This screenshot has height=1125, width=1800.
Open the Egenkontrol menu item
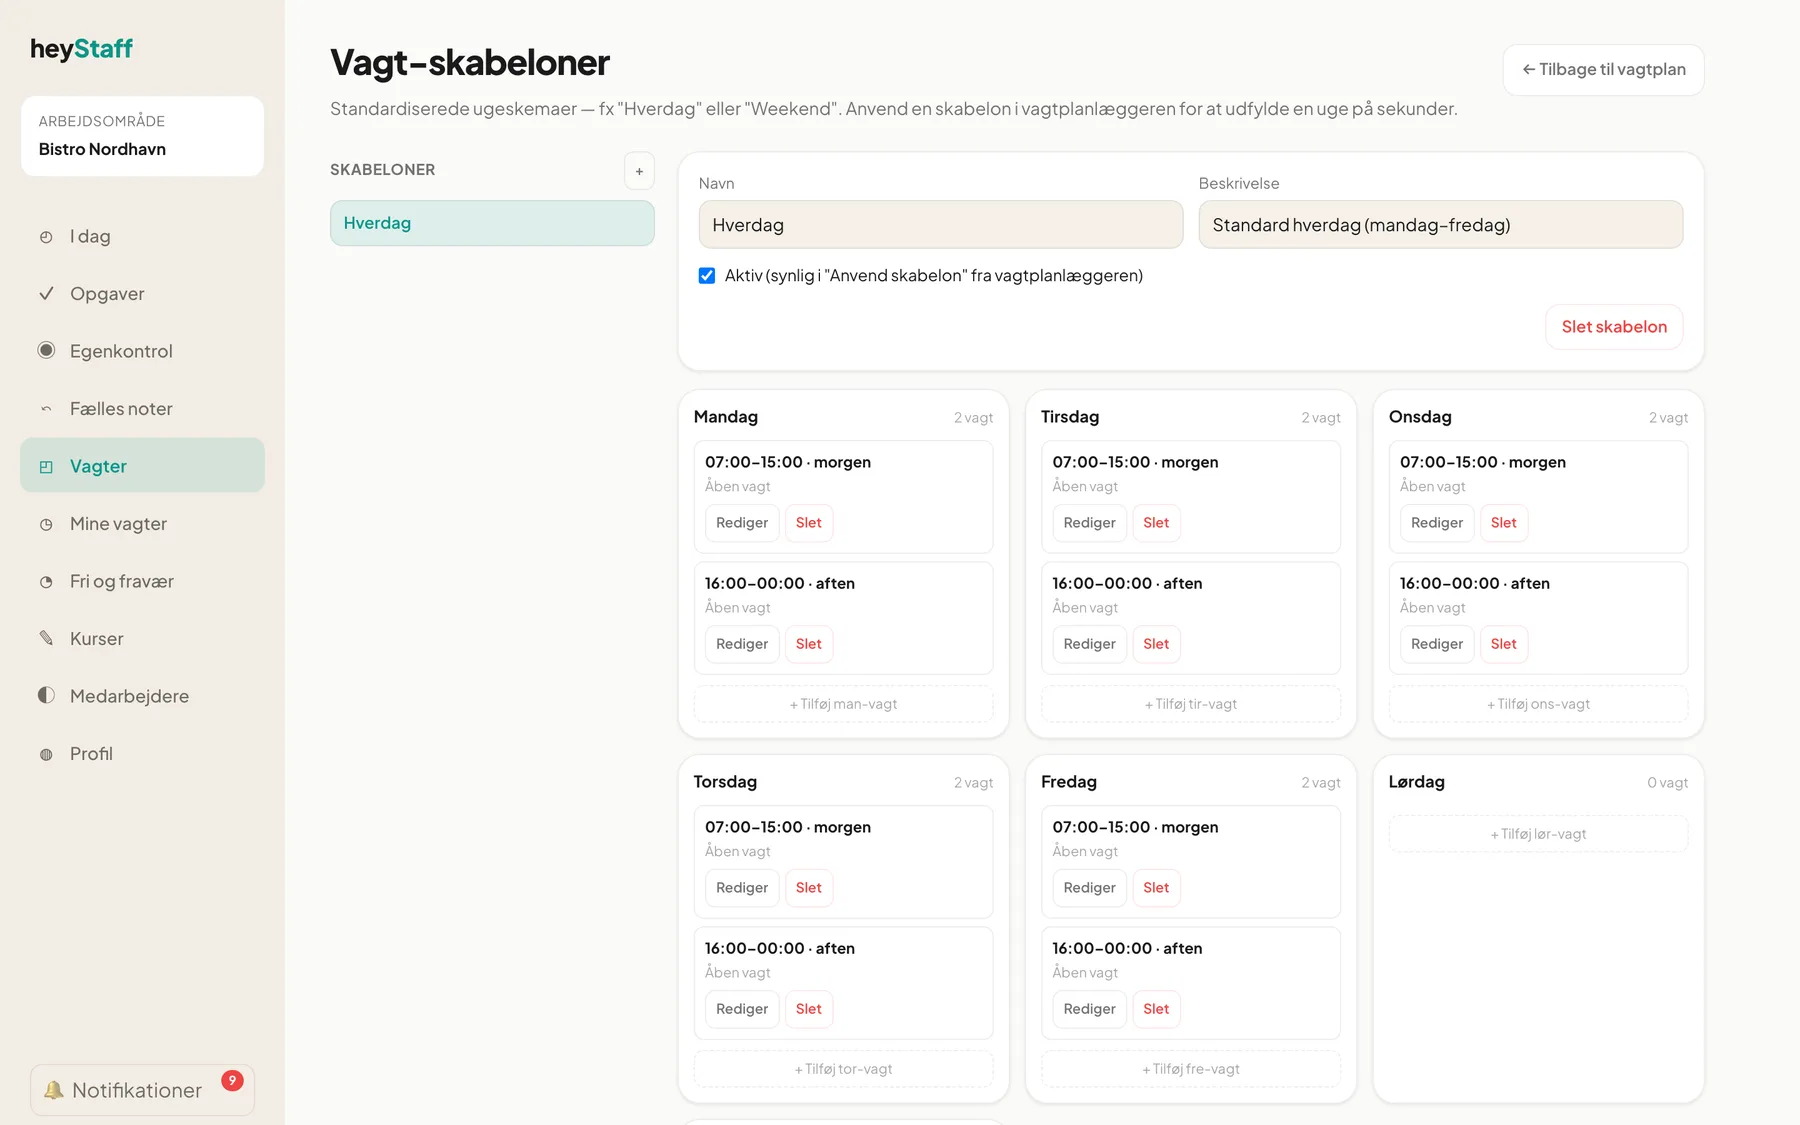click(142, 351)
